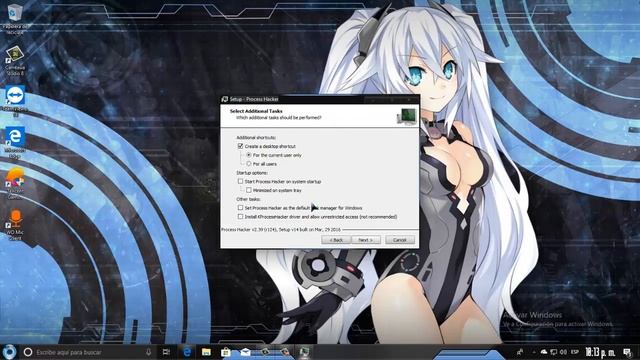Click the Back button
The height and width of the screenshot is (360, 640).
point(336,240)
